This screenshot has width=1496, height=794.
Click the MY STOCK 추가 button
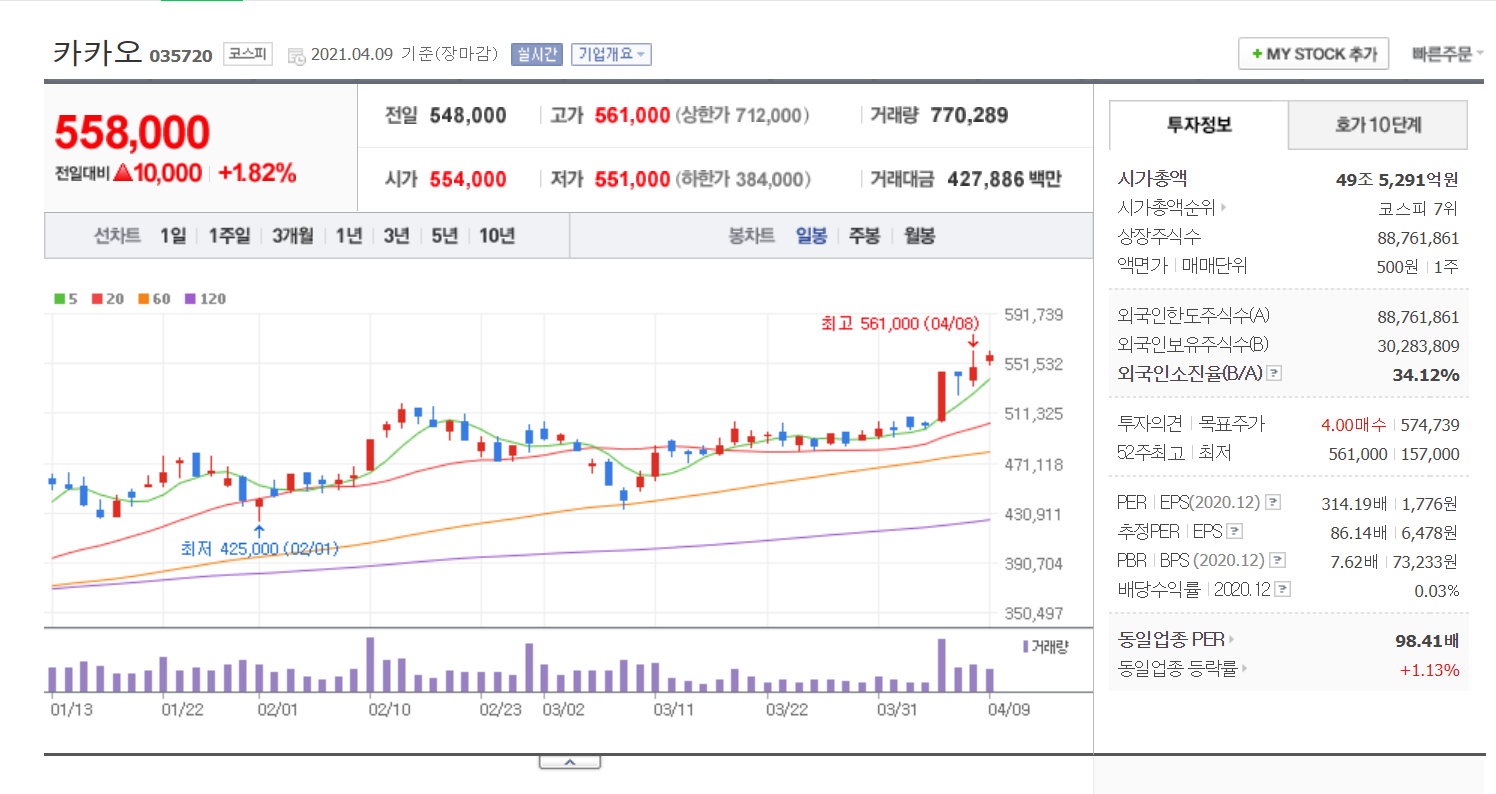coord(1314,54)
